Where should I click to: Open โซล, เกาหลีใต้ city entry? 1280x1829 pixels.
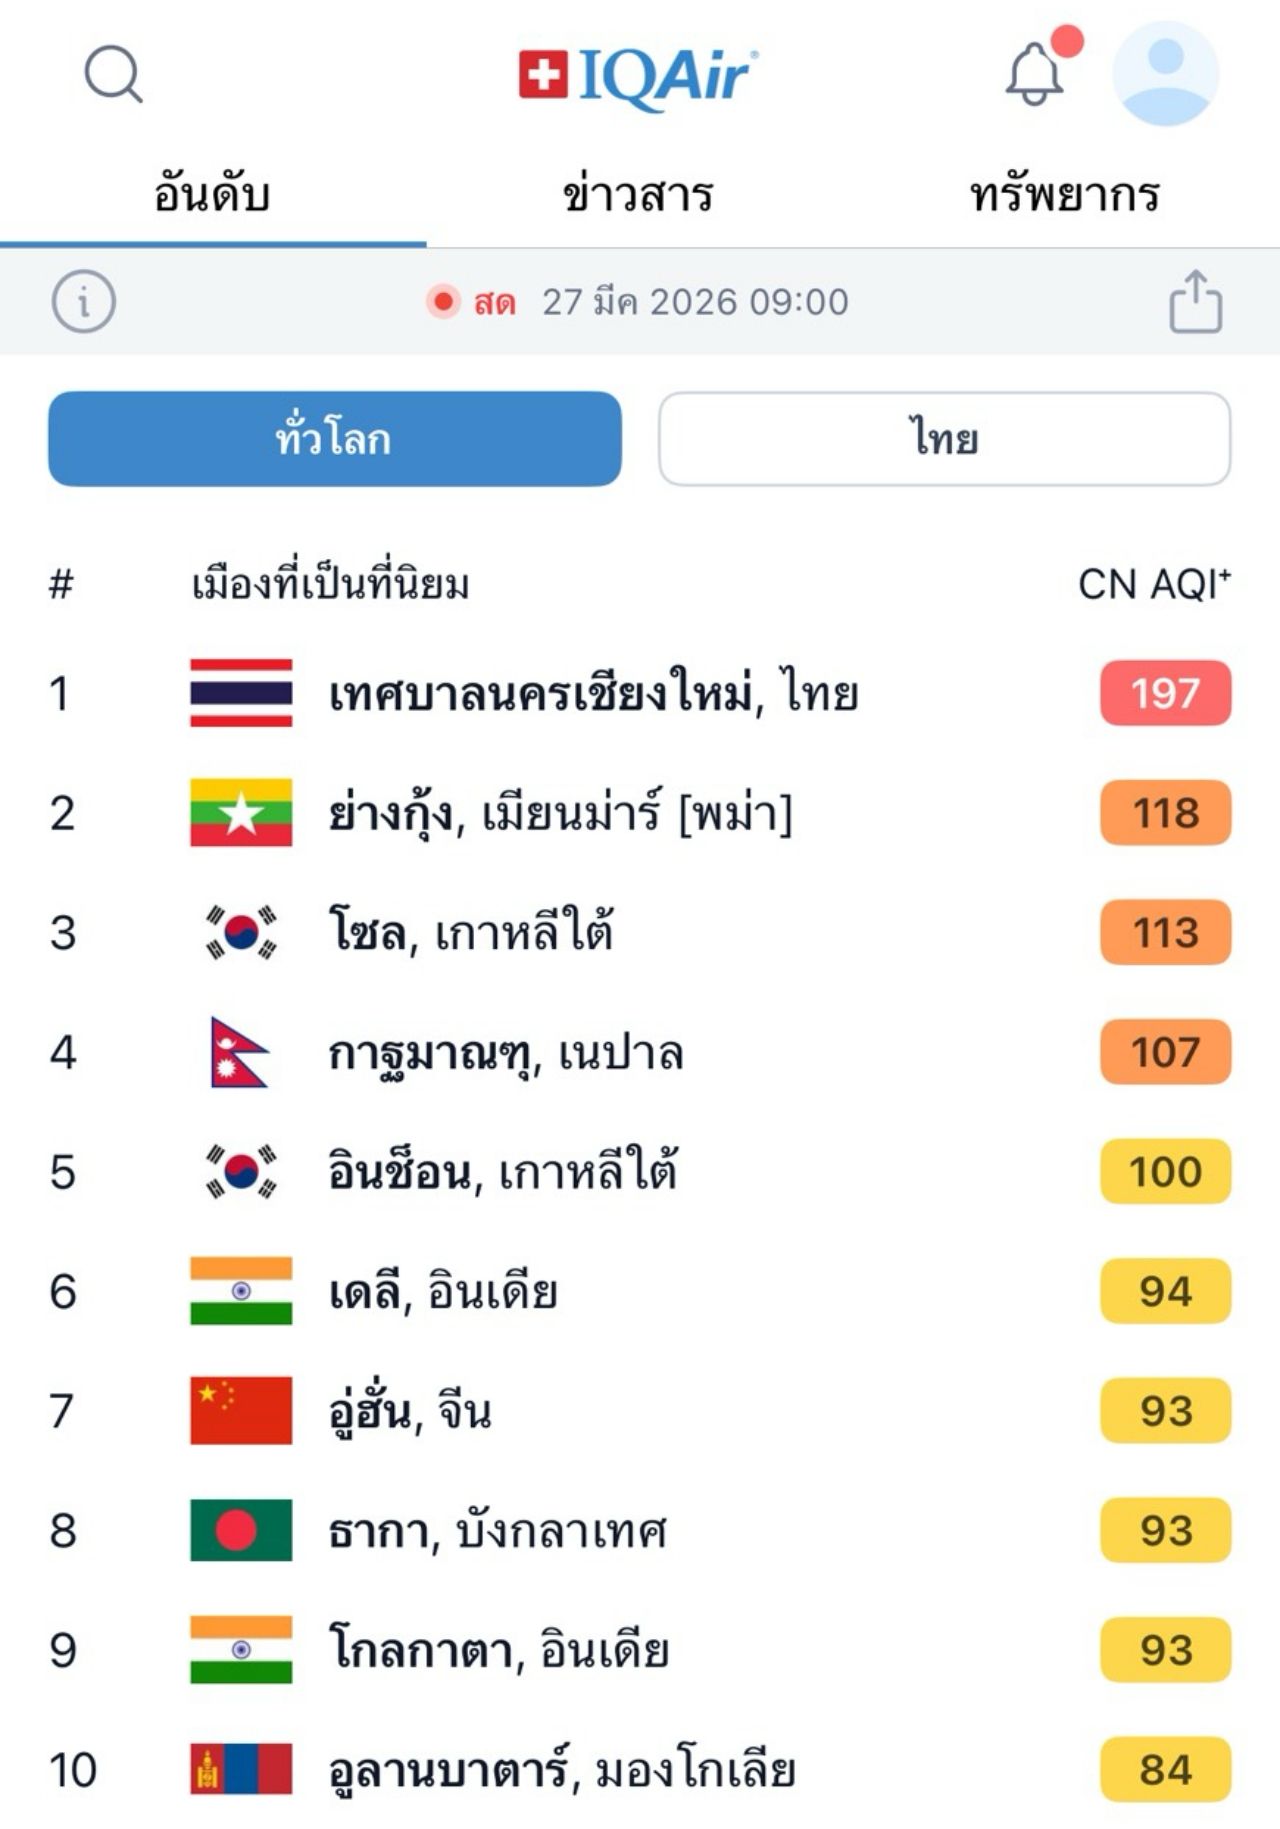click(x=470, y=932)
